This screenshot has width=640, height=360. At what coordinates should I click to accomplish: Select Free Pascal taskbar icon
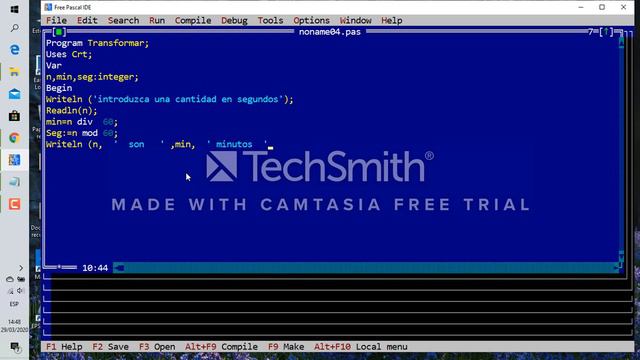(14, 160)
